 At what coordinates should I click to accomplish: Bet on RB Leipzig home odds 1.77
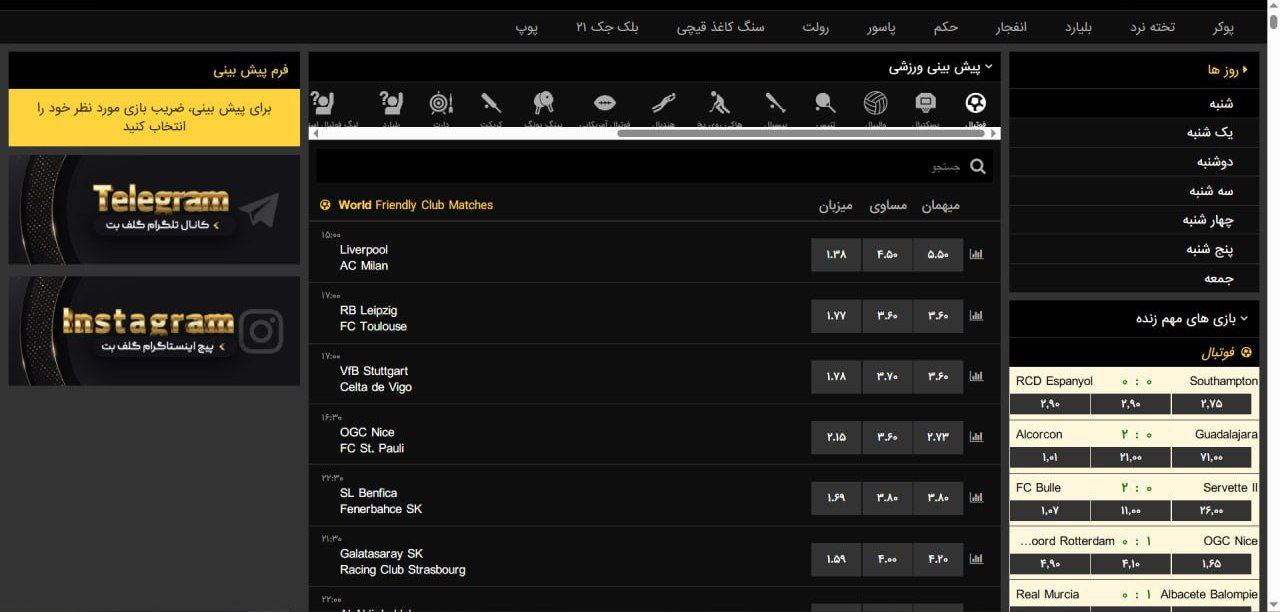coord(836,316)
